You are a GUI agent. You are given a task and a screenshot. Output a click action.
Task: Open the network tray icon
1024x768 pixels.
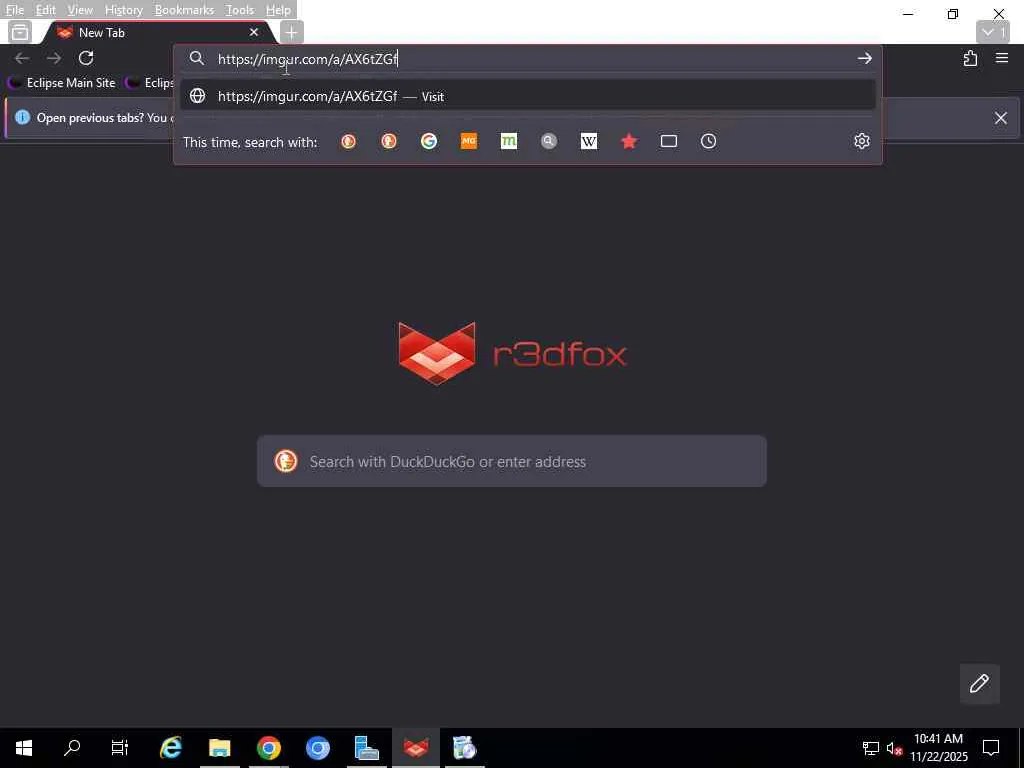click(871, 748)
